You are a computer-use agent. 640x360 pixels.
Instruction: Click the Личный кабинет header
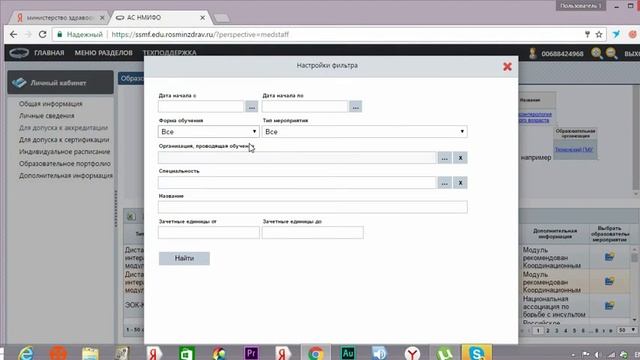pos(60,82)
